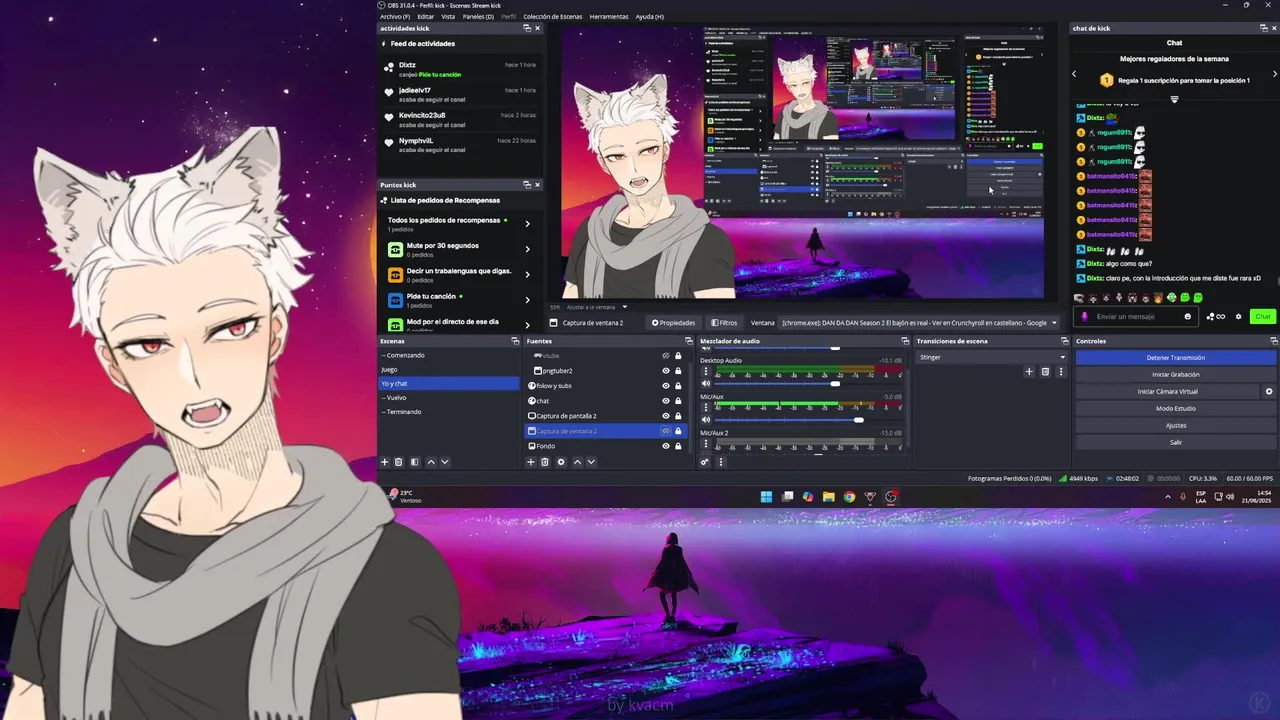Open Ajustes button in Controles
This screenshot has width=1280, height=720.
[1176, 426]
